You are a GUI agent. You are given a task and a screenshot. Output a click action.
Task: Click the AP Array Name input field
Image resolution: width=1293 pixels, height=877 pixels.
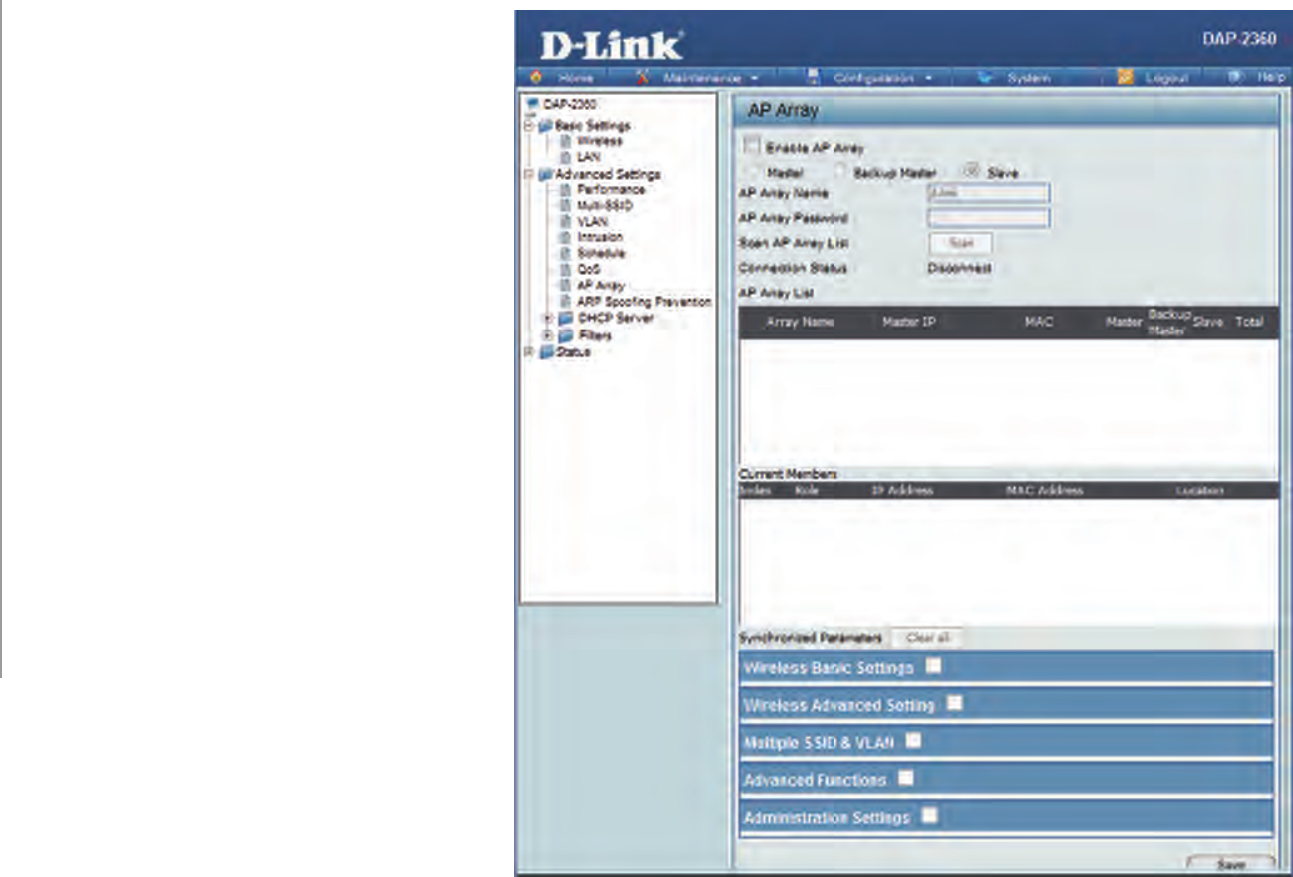988,193
